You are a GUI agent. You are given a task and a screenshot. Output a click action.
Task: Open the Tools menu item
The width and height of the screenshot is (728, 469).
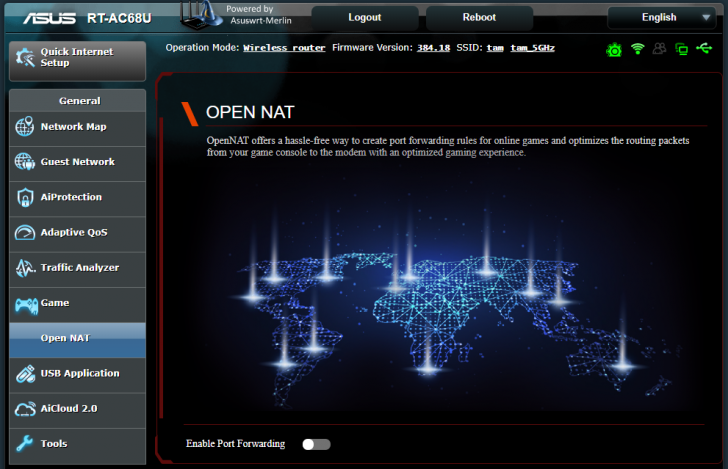point(78,444)
